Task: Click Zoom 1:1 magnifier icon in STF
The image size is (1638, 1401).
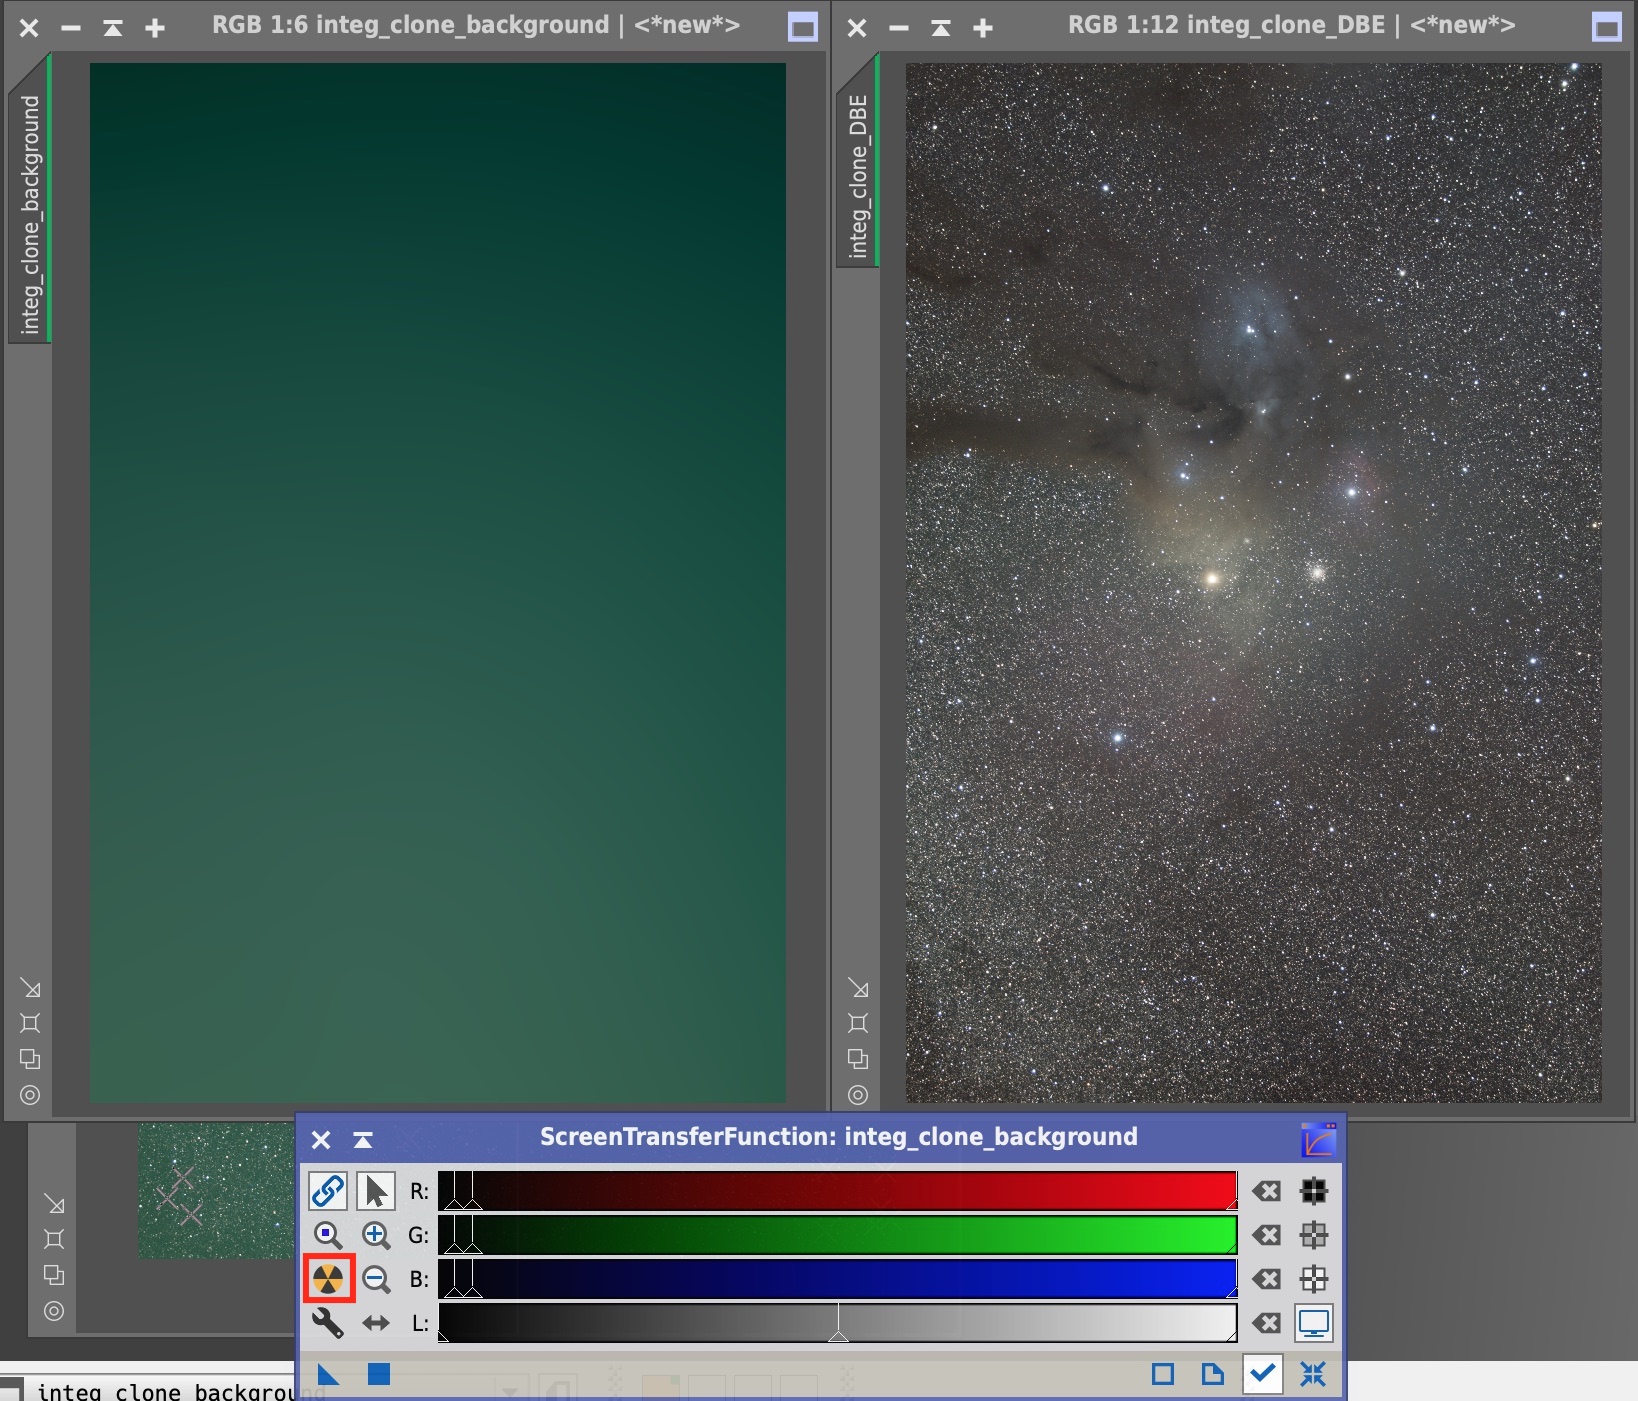Action: click(328, 1235)
